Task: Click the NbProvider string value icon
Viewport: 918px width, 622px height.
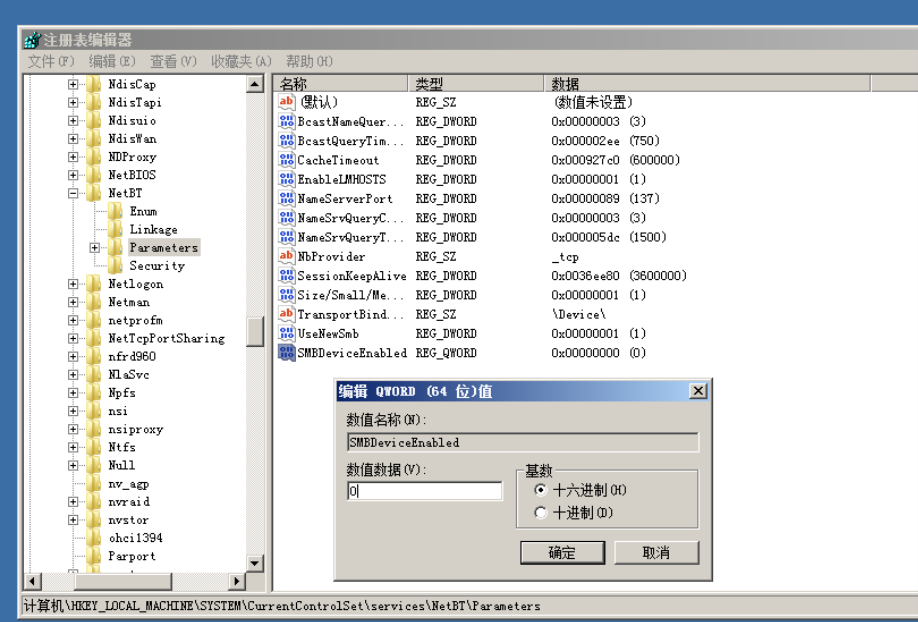Action: click(x=286, y=256)
